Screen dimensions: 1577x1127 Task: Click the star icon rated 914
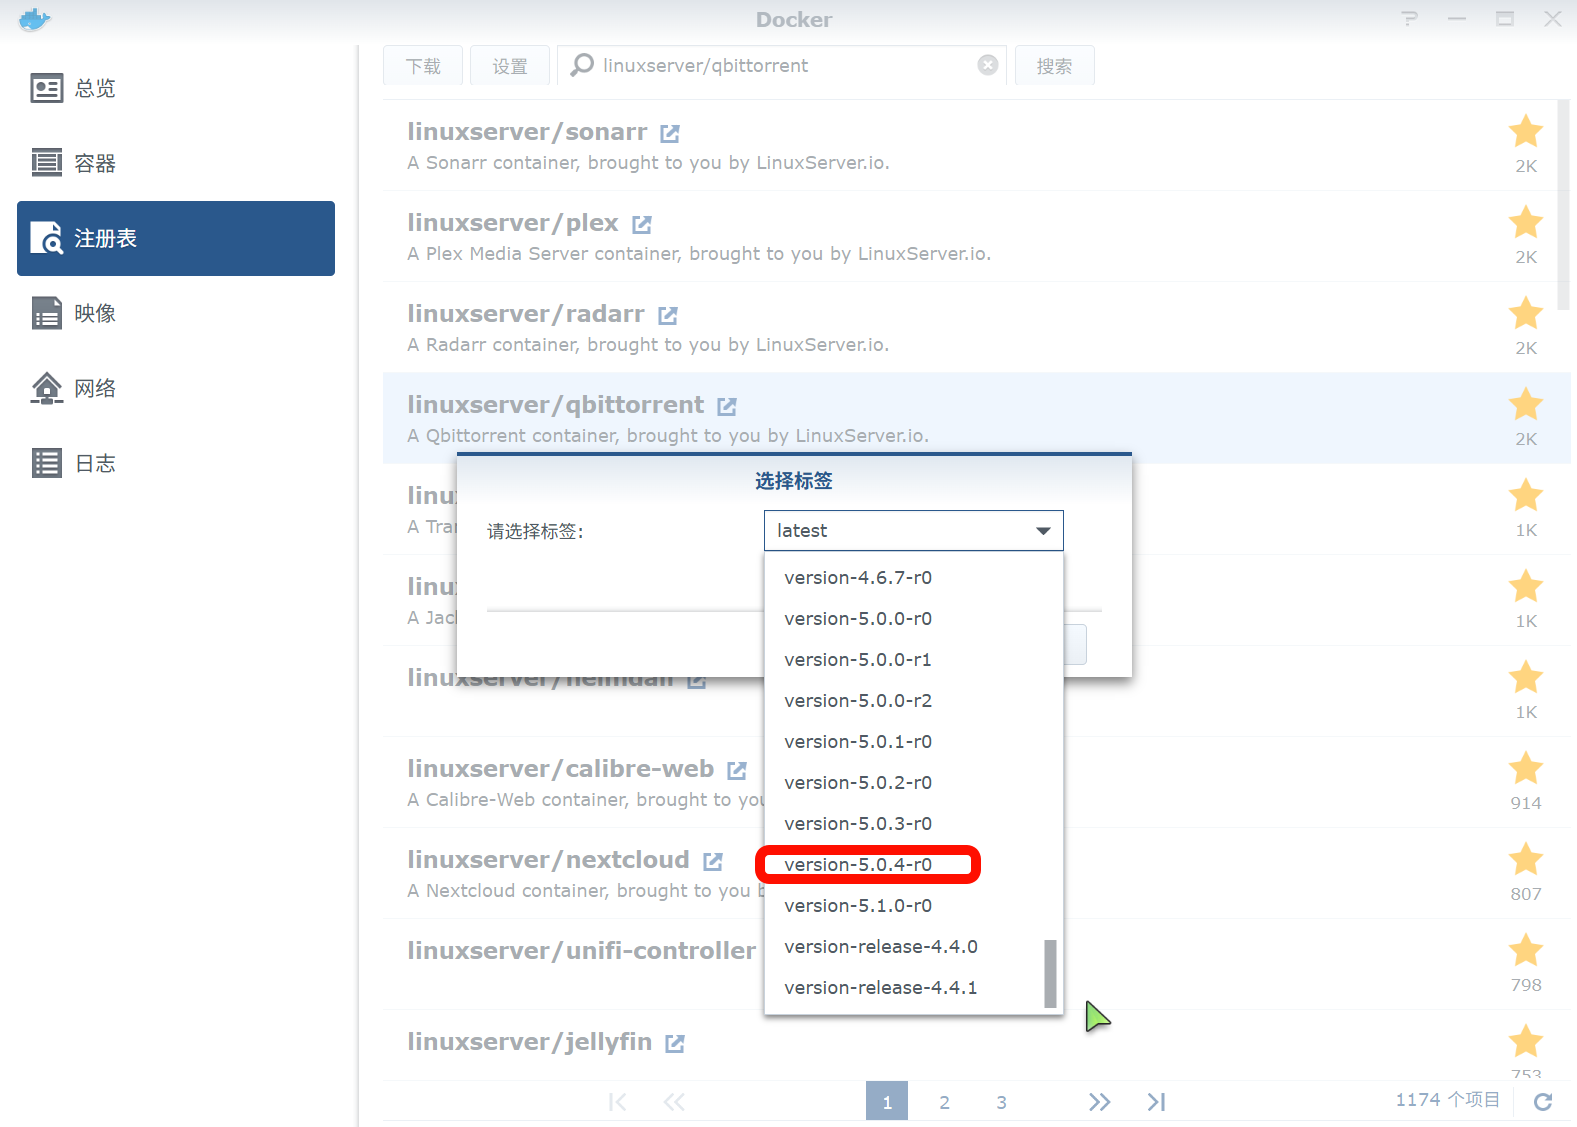[x=1526, y=768]
